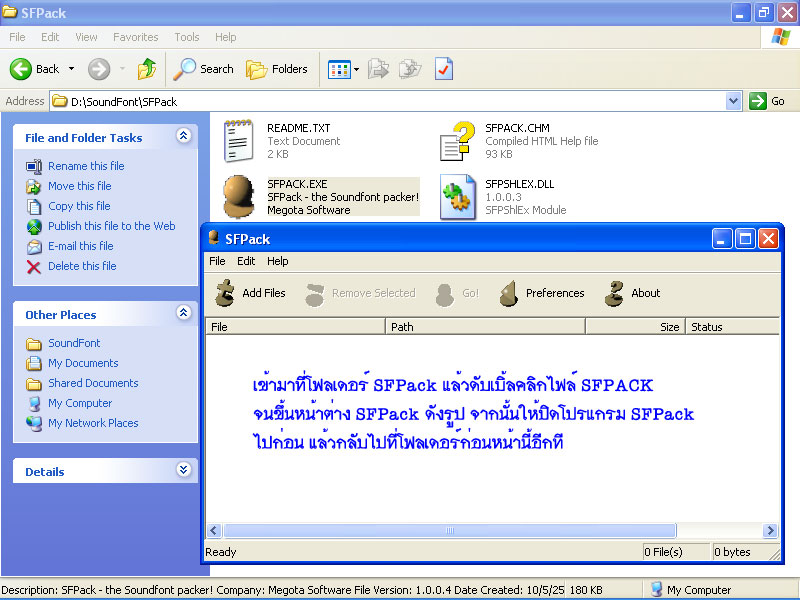Open the About dialog in SFPack
Screen dimensions: 800x600
tap(632, 293)
